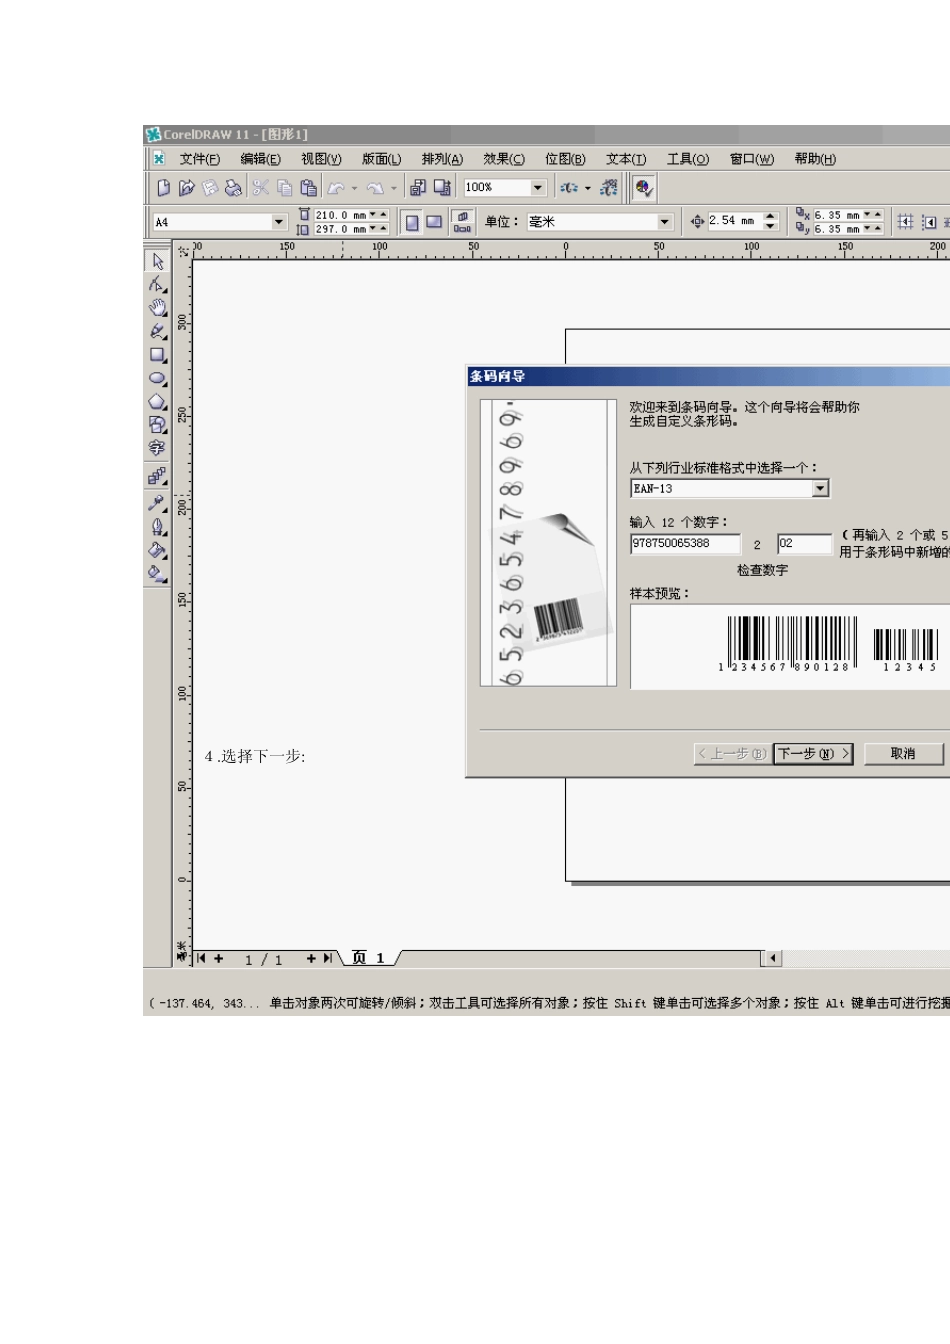The image size is (950, 1344).
Task: Click 取消 in barcode wizard
Action: tap(903, 754)
